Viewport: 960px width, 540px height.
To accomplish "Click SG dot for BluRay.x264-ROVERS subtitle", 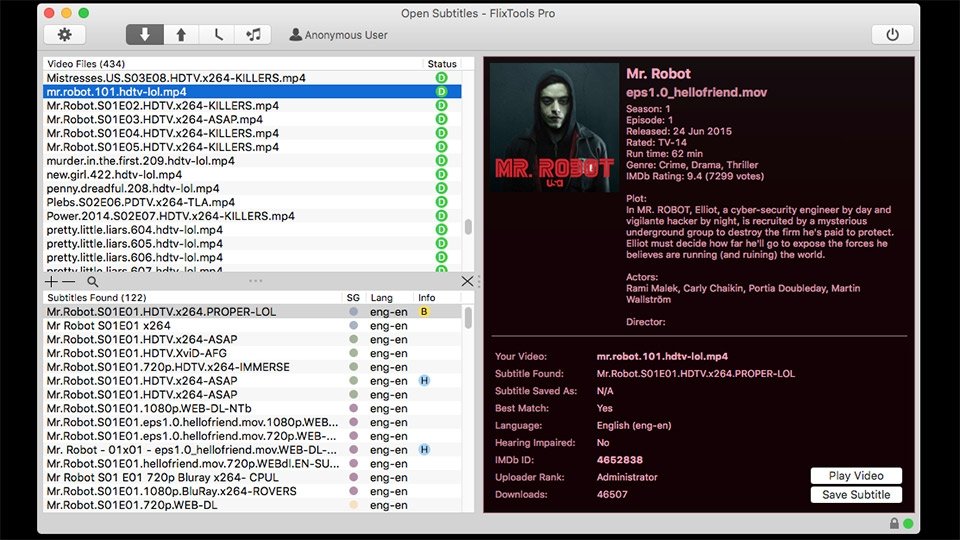I will pos(353,491).
